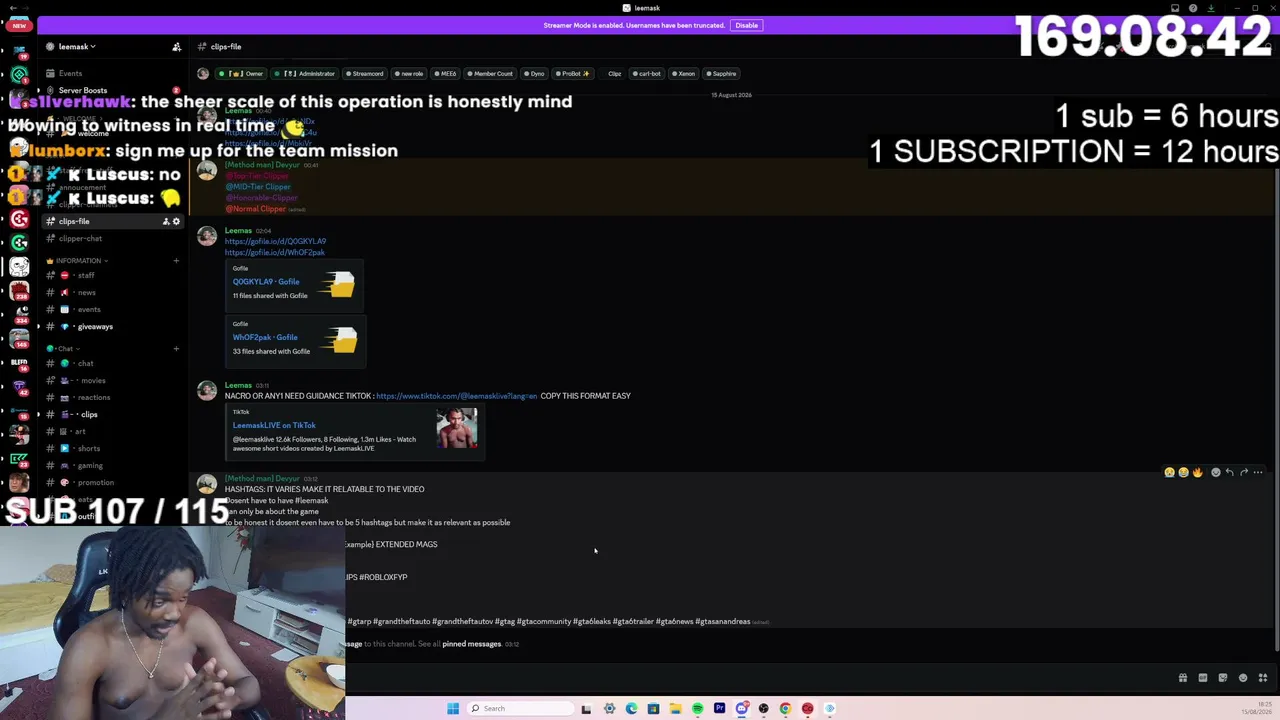
Task: Select the Administrator role tag
Action: 305,73
